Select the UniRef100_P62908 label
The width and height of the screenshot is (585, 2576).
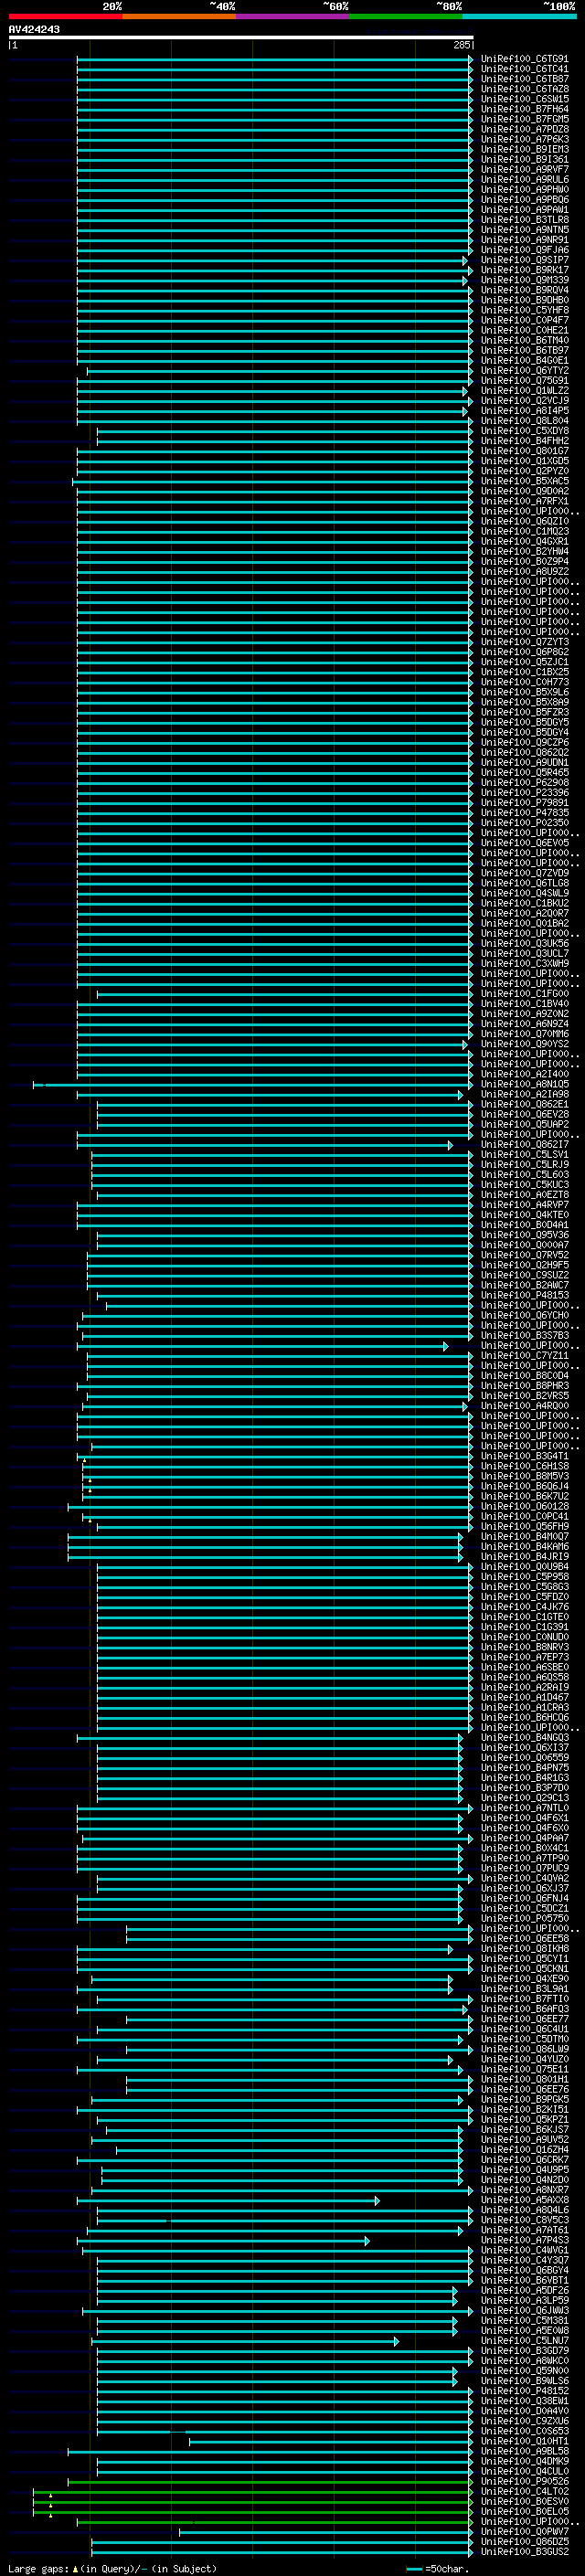click(524, 783)
